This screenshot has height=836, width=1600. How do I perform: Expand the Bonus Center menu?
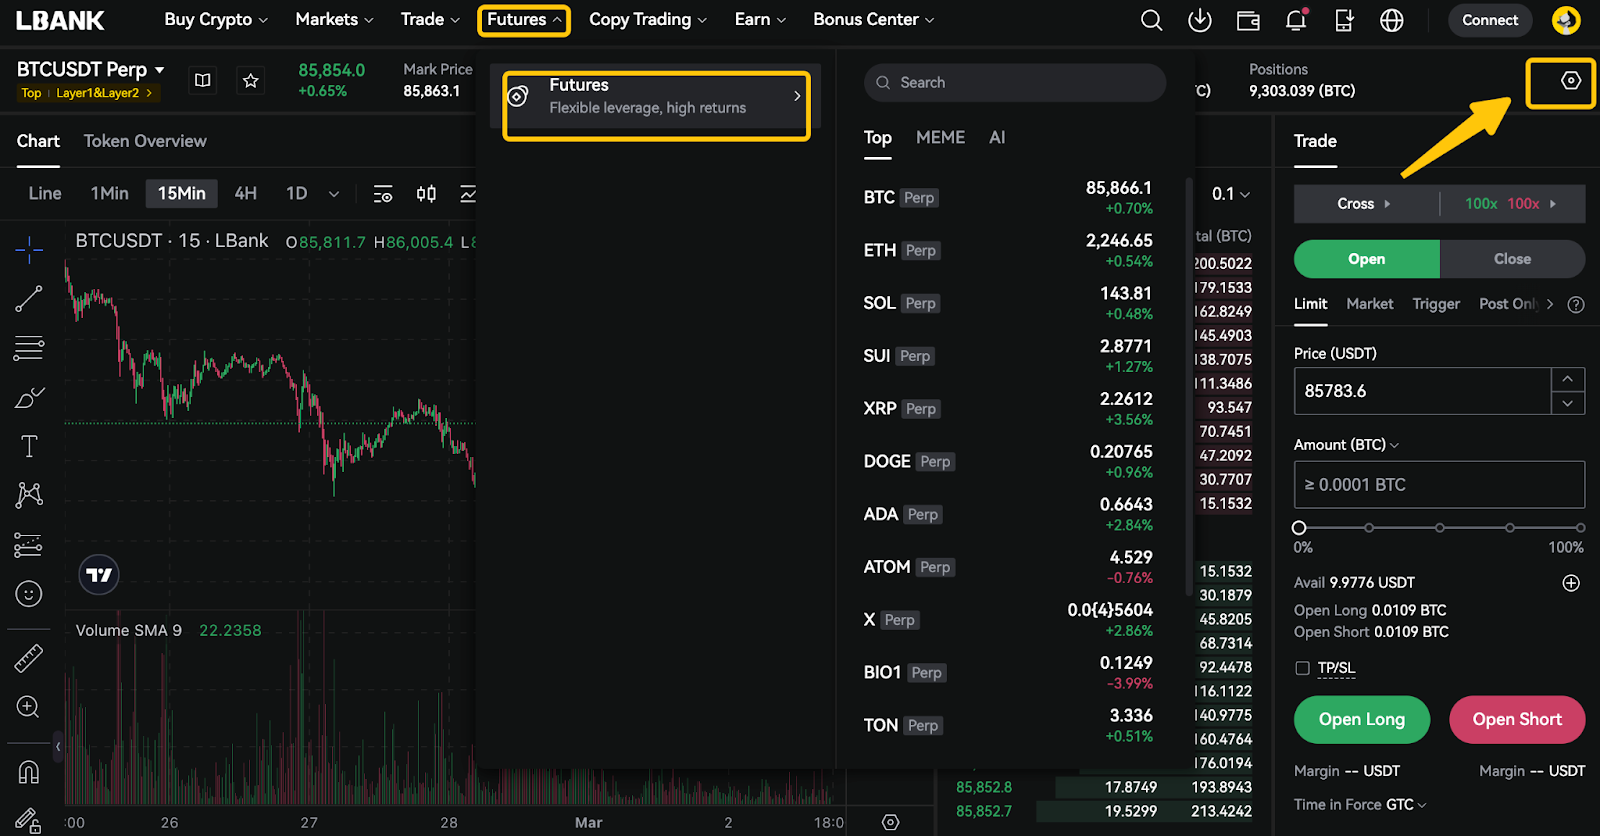(x=874, y=20)
